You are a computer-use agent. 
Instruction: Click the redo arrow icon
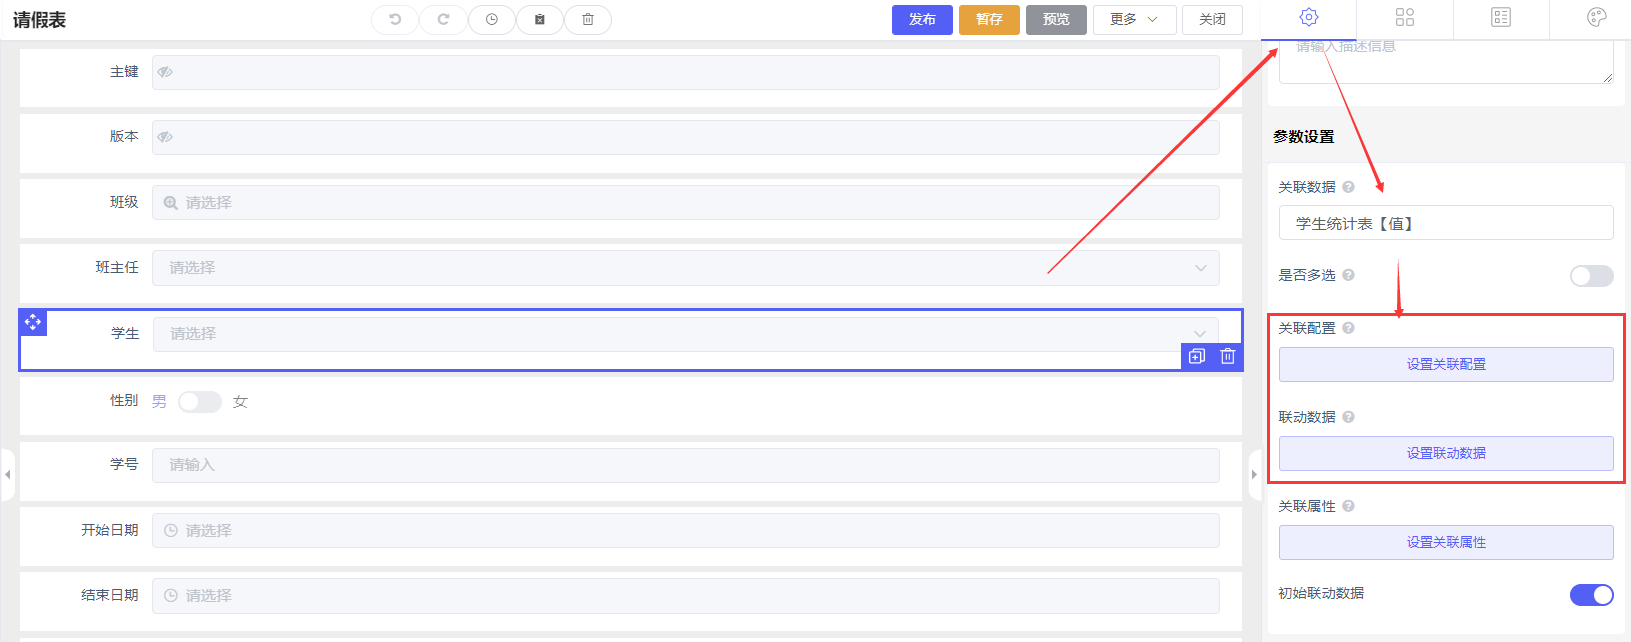(x=443, y=19)
